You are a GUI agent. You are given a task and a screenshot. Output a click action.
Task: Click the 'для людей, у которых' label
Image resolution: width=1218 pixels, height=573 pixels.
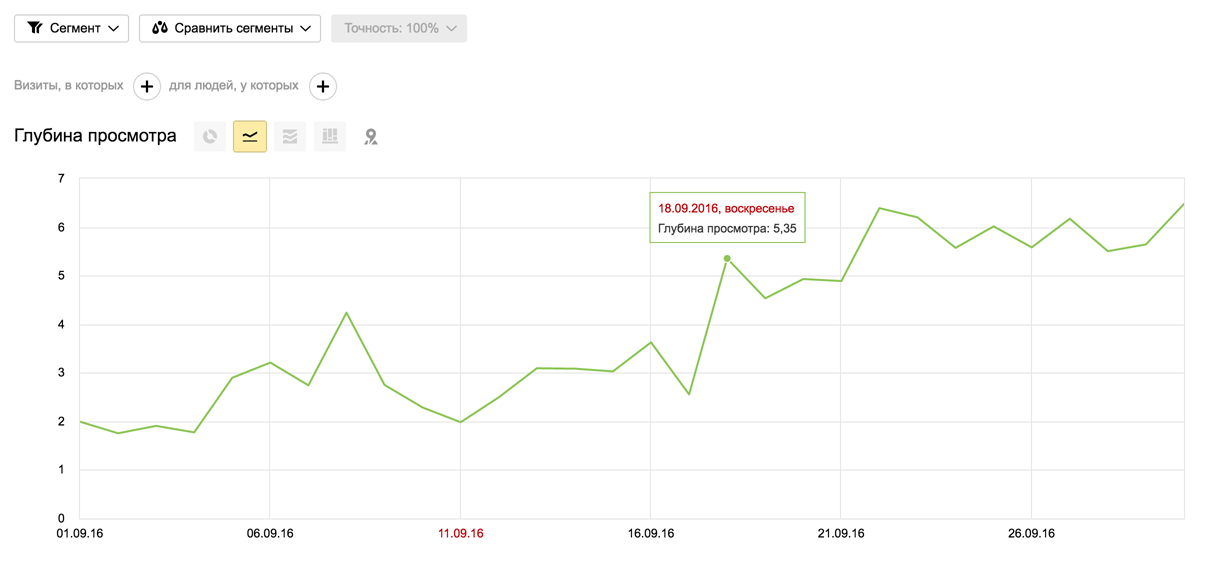pos(234,86)
